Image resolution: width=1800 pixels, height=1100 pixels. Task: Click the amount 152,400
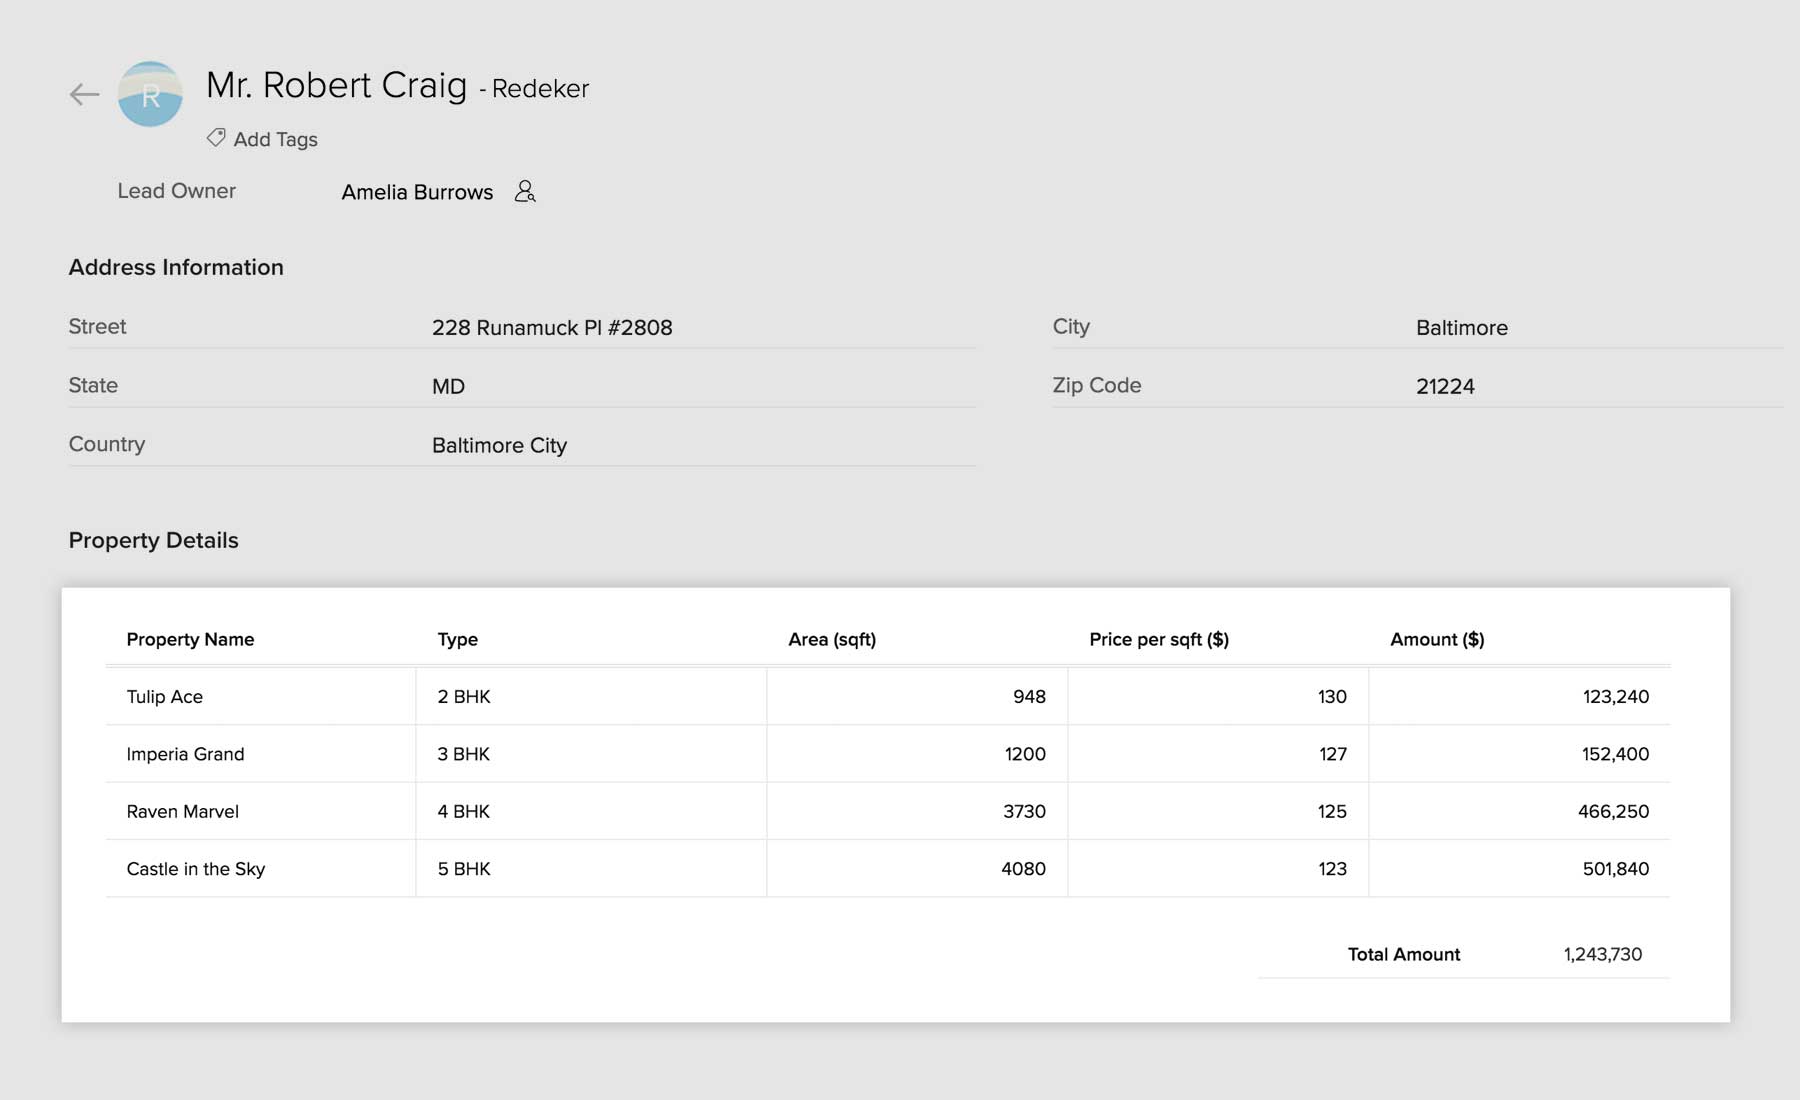pyautogui.click(x=1615, y=754)
